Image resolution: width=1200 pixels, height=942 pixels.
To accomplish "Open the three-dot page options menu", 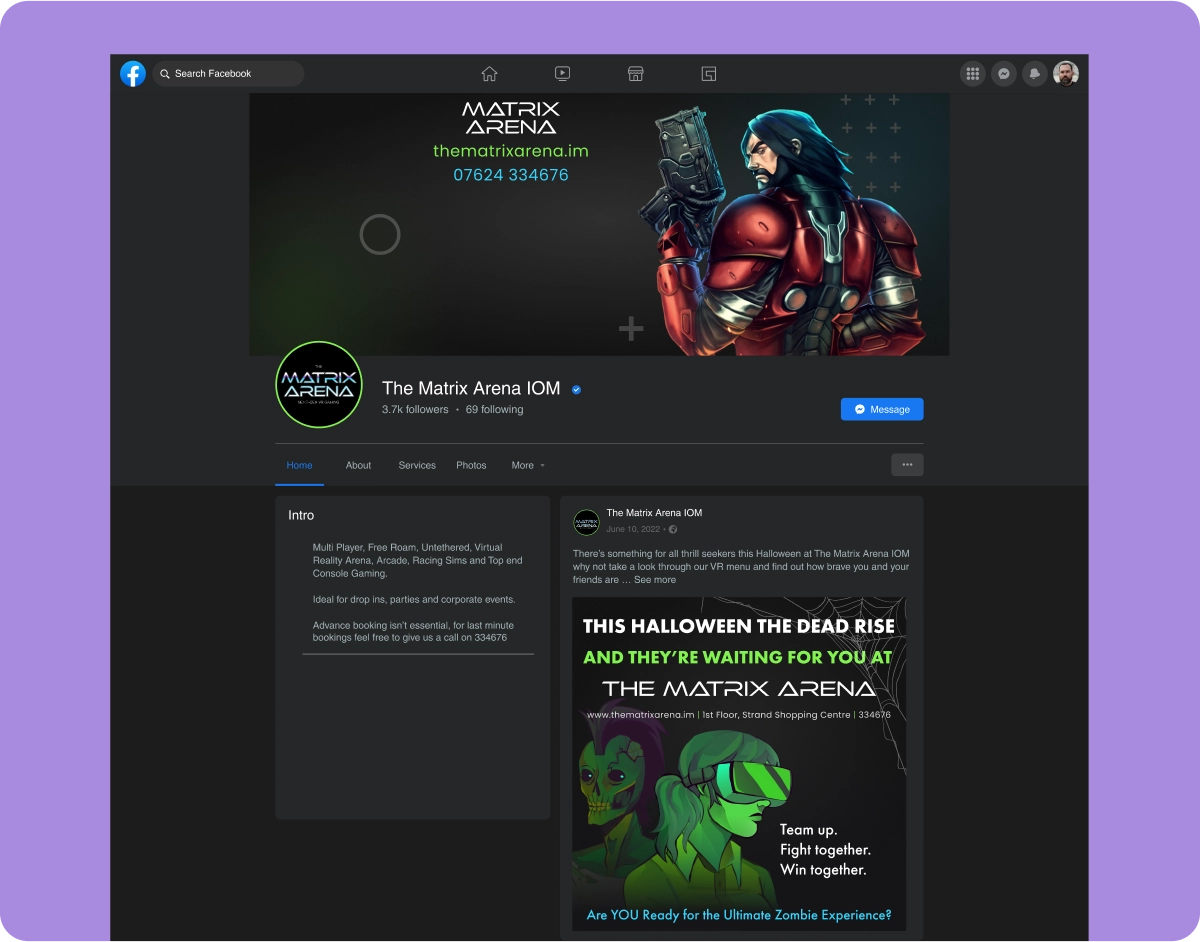I will click(907, 464).
